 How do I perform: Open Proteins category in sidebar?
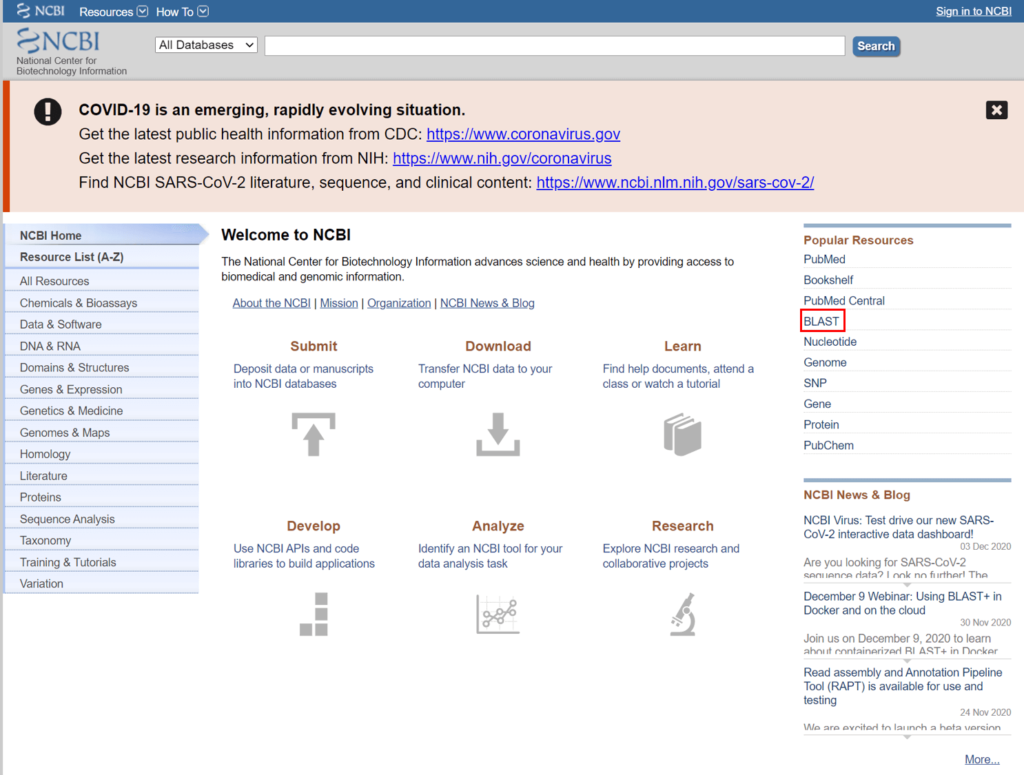102,497
